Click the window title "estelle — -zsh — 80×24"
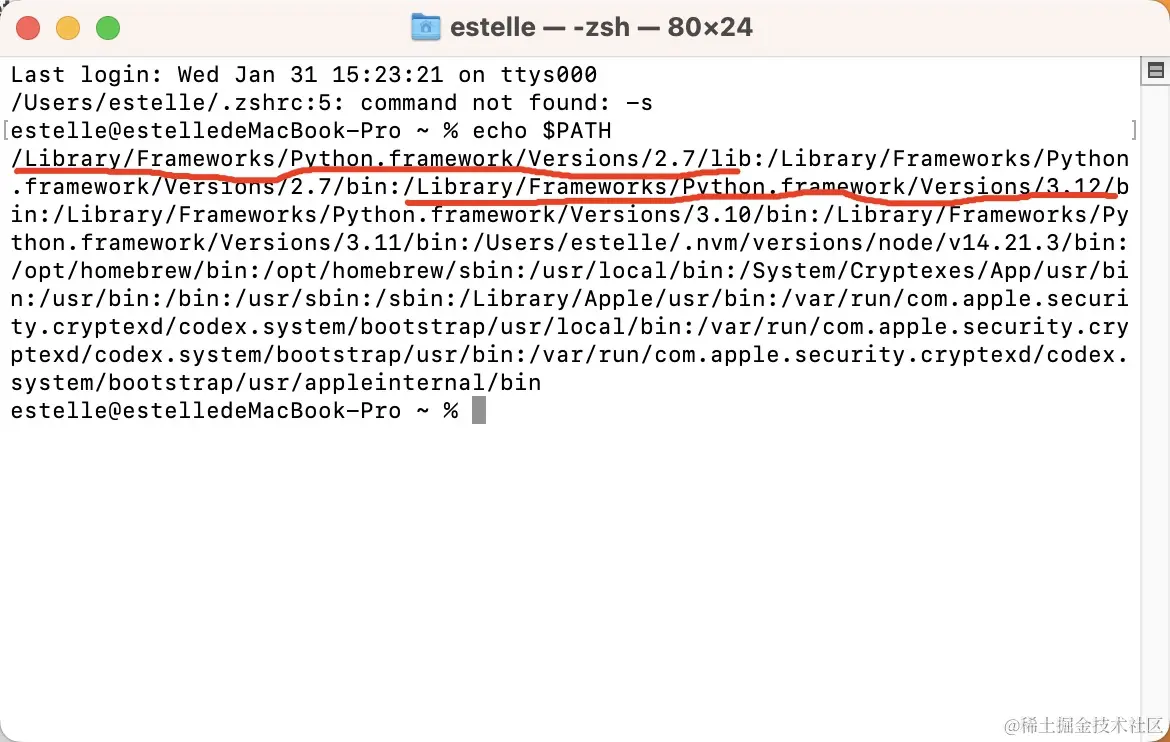 tap(601, 28)
